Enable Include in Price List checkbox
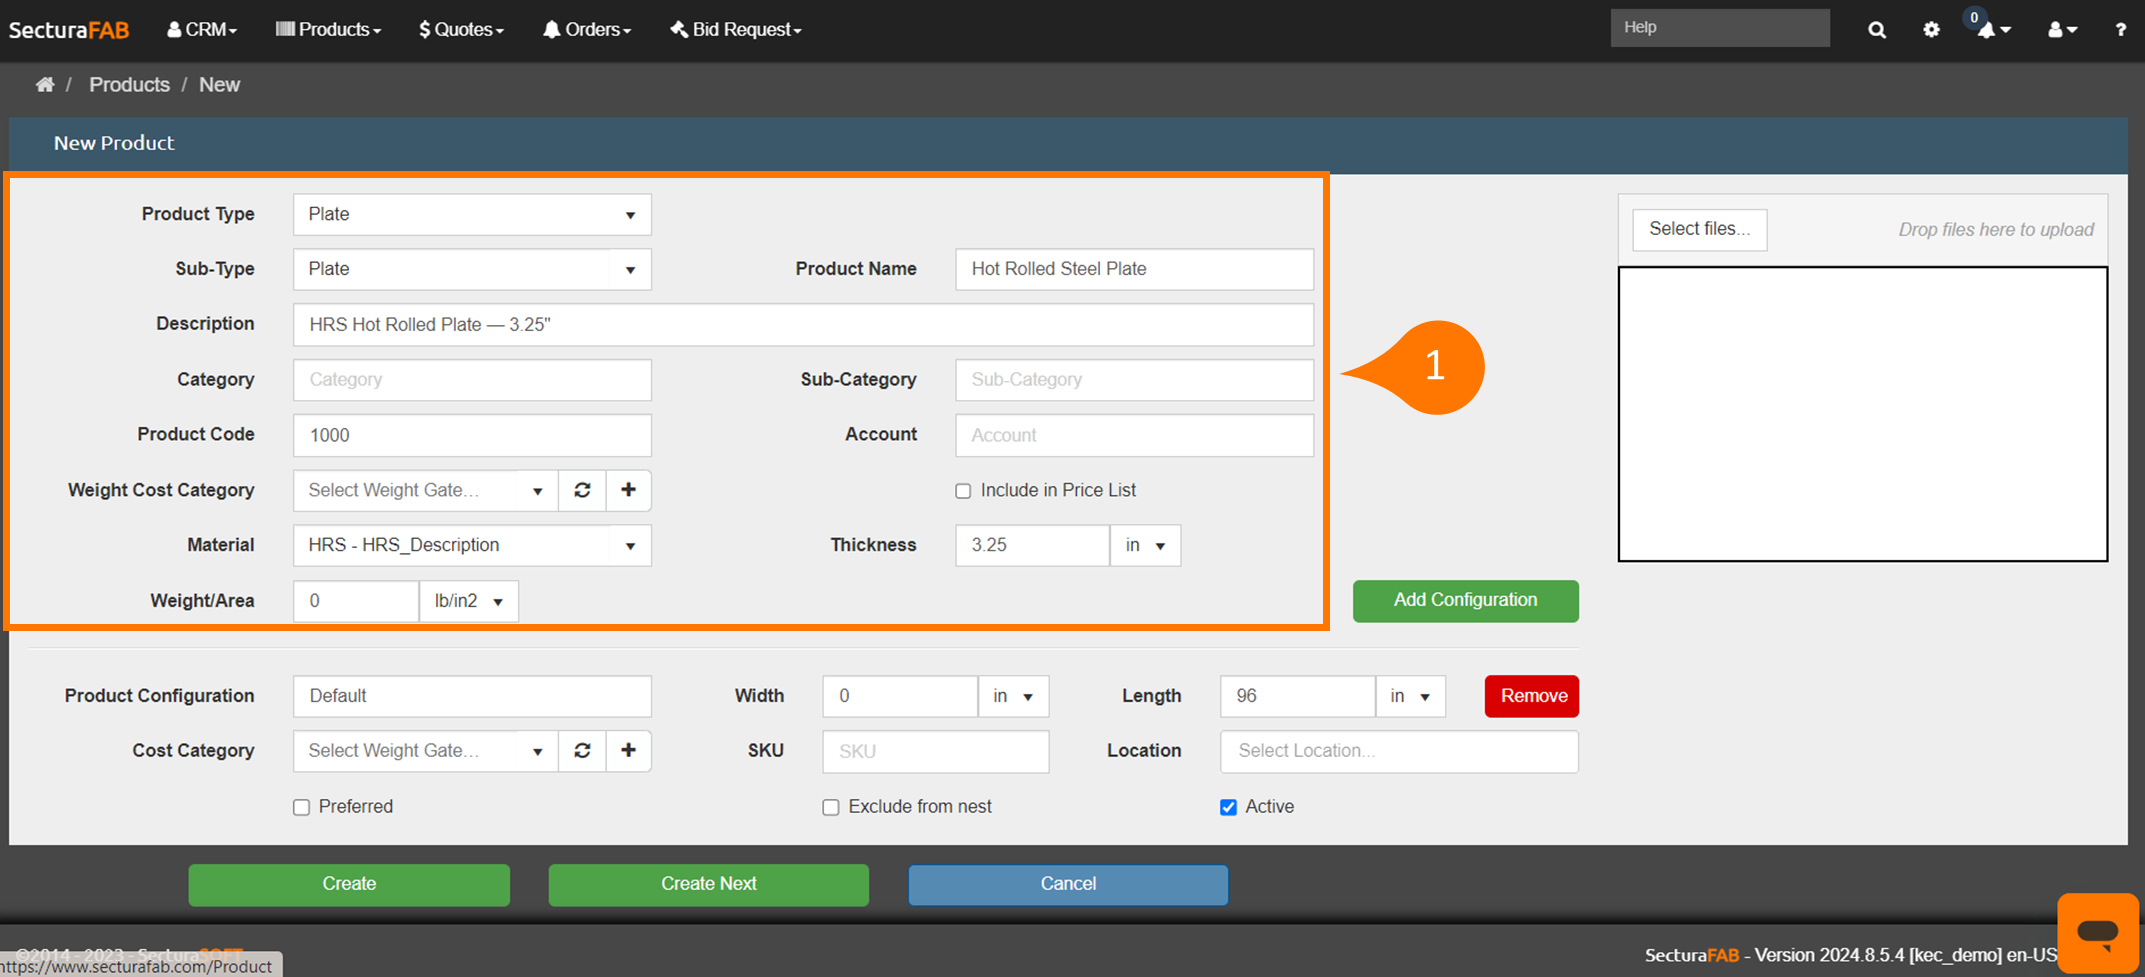Image resolution: width=2145 pixels, height=977 pixels. pyautogui.click(x=963, y=491)
